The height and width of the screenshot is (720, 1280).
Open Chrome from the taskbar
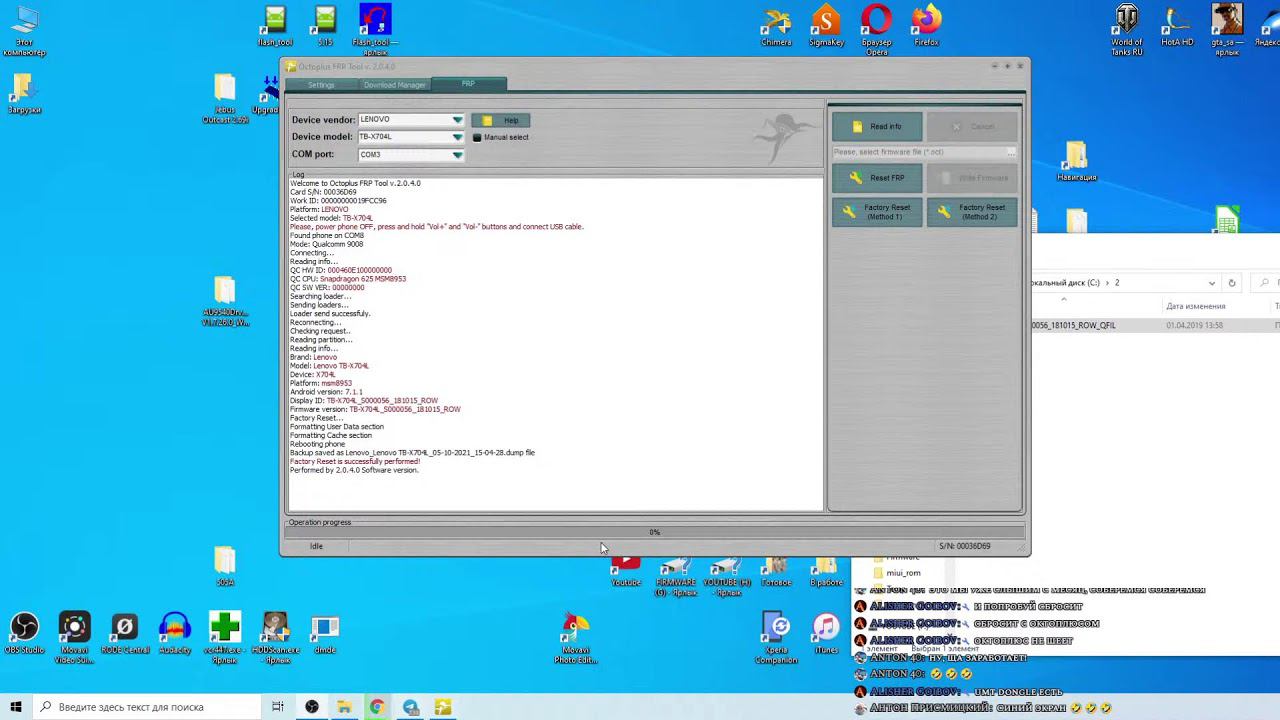(377, 707)
